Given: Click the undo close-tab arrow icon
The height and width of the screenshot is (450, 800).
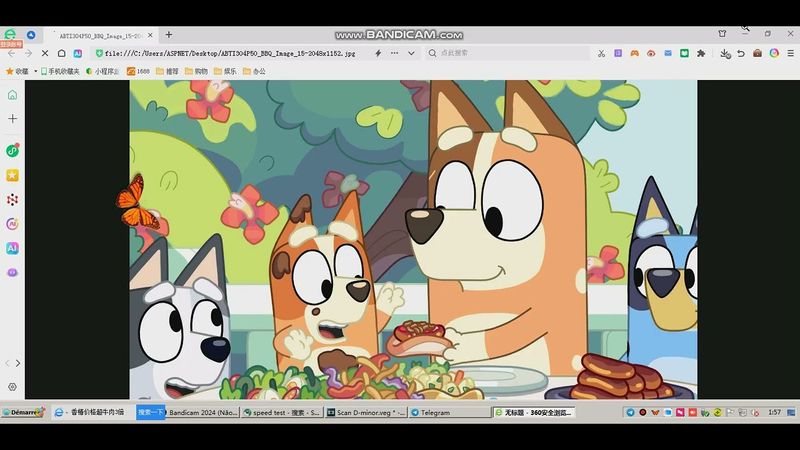Looking at the screenshot, I should [x=742, y=53].
